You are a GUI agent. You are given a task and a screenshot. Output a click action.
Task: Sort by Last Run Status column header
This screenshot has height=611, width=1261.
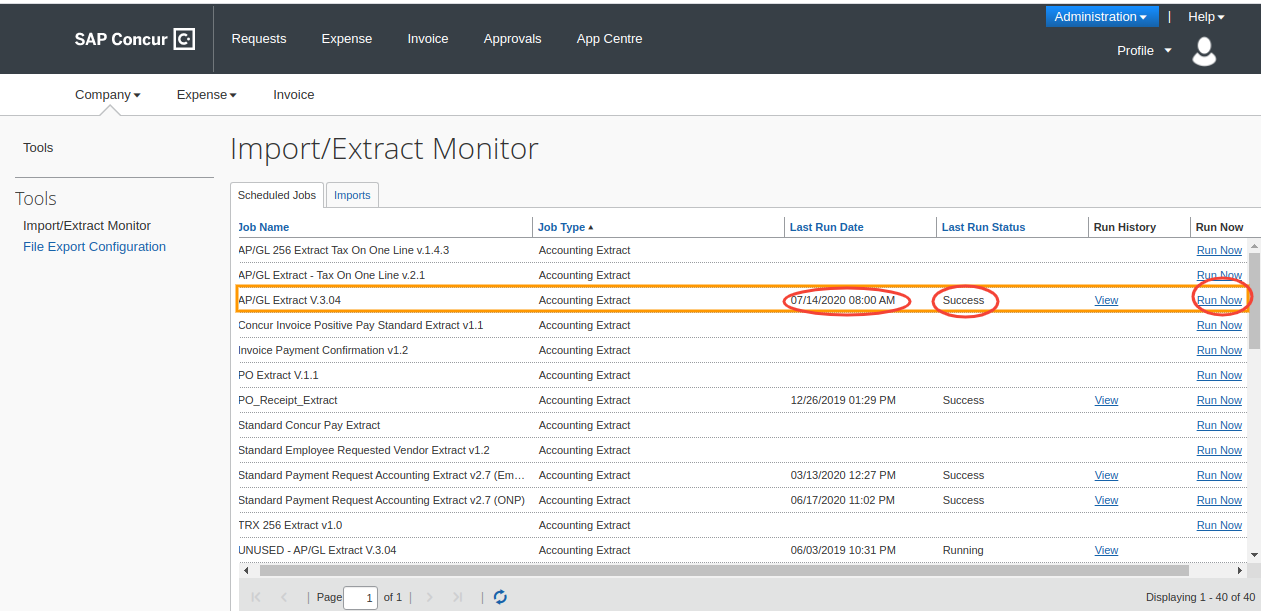983,227
